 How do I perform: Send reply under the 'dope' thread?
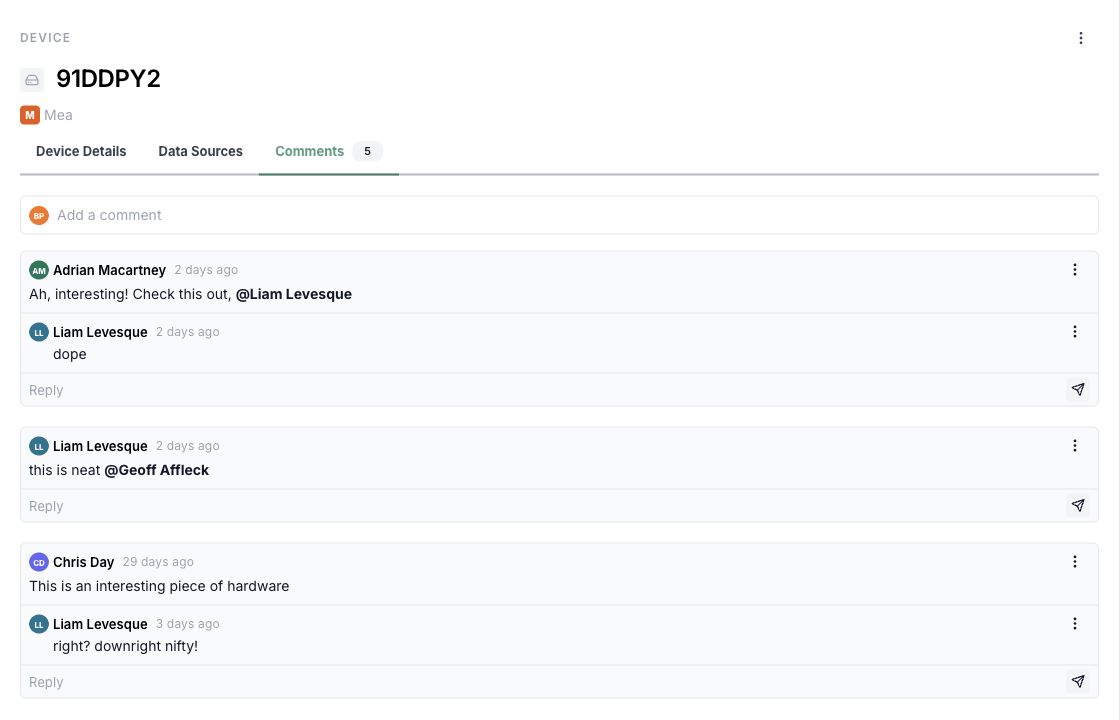pos(1078,389)
